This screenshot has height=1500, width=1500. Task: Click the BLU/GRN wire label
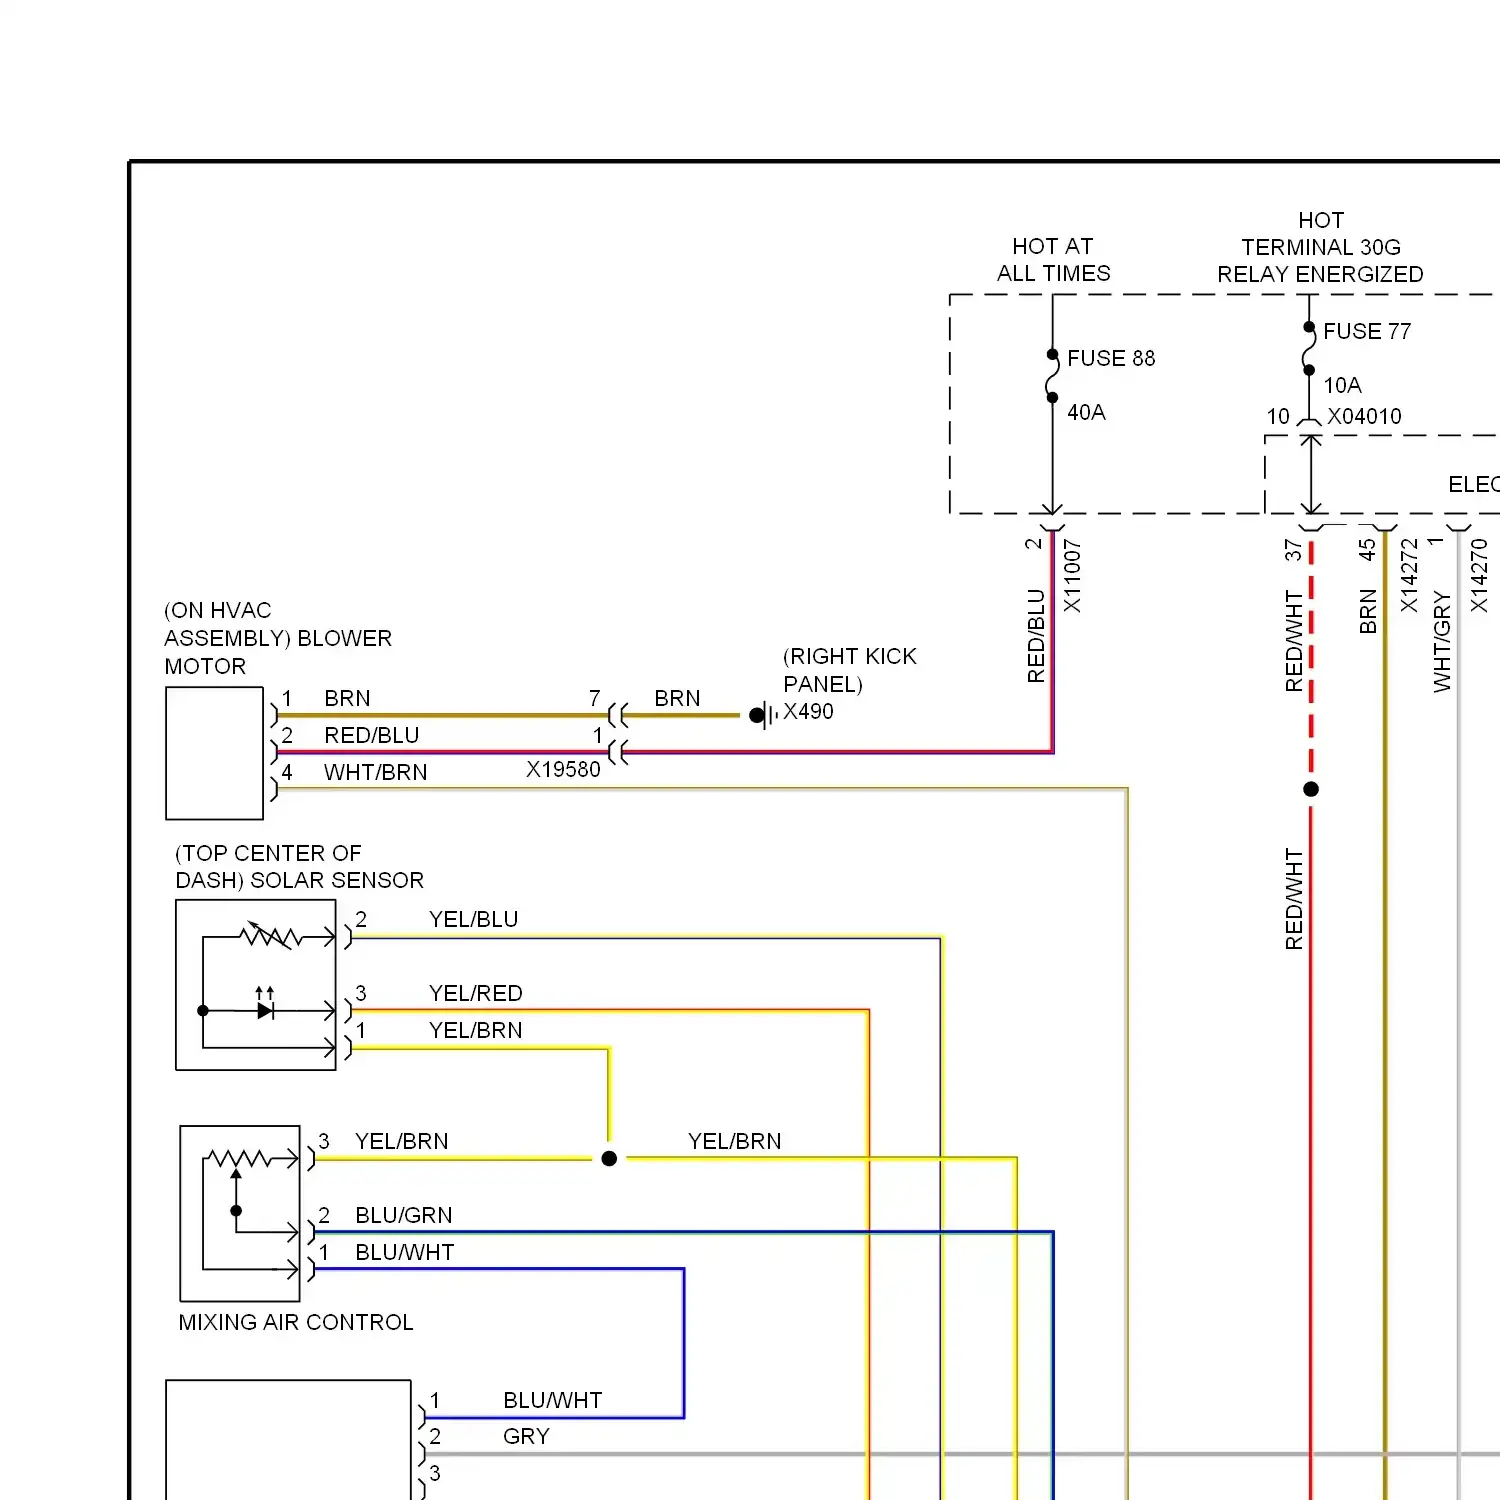tap(403, 1215)
